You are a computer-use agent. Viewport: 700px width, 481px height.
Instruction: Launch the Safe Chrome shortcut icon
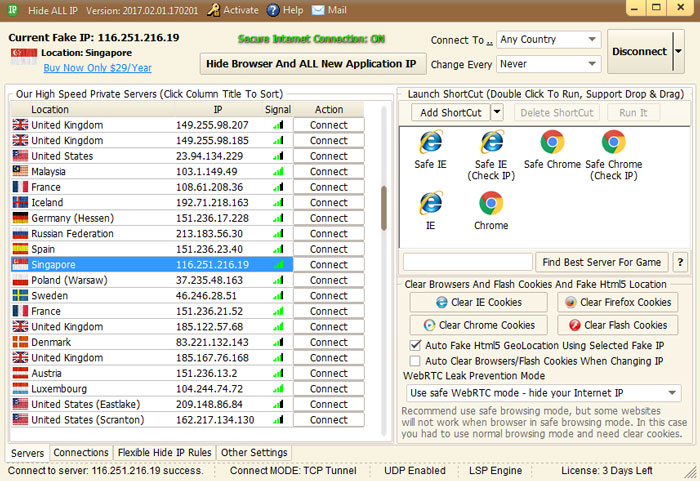tap(552, 142)
